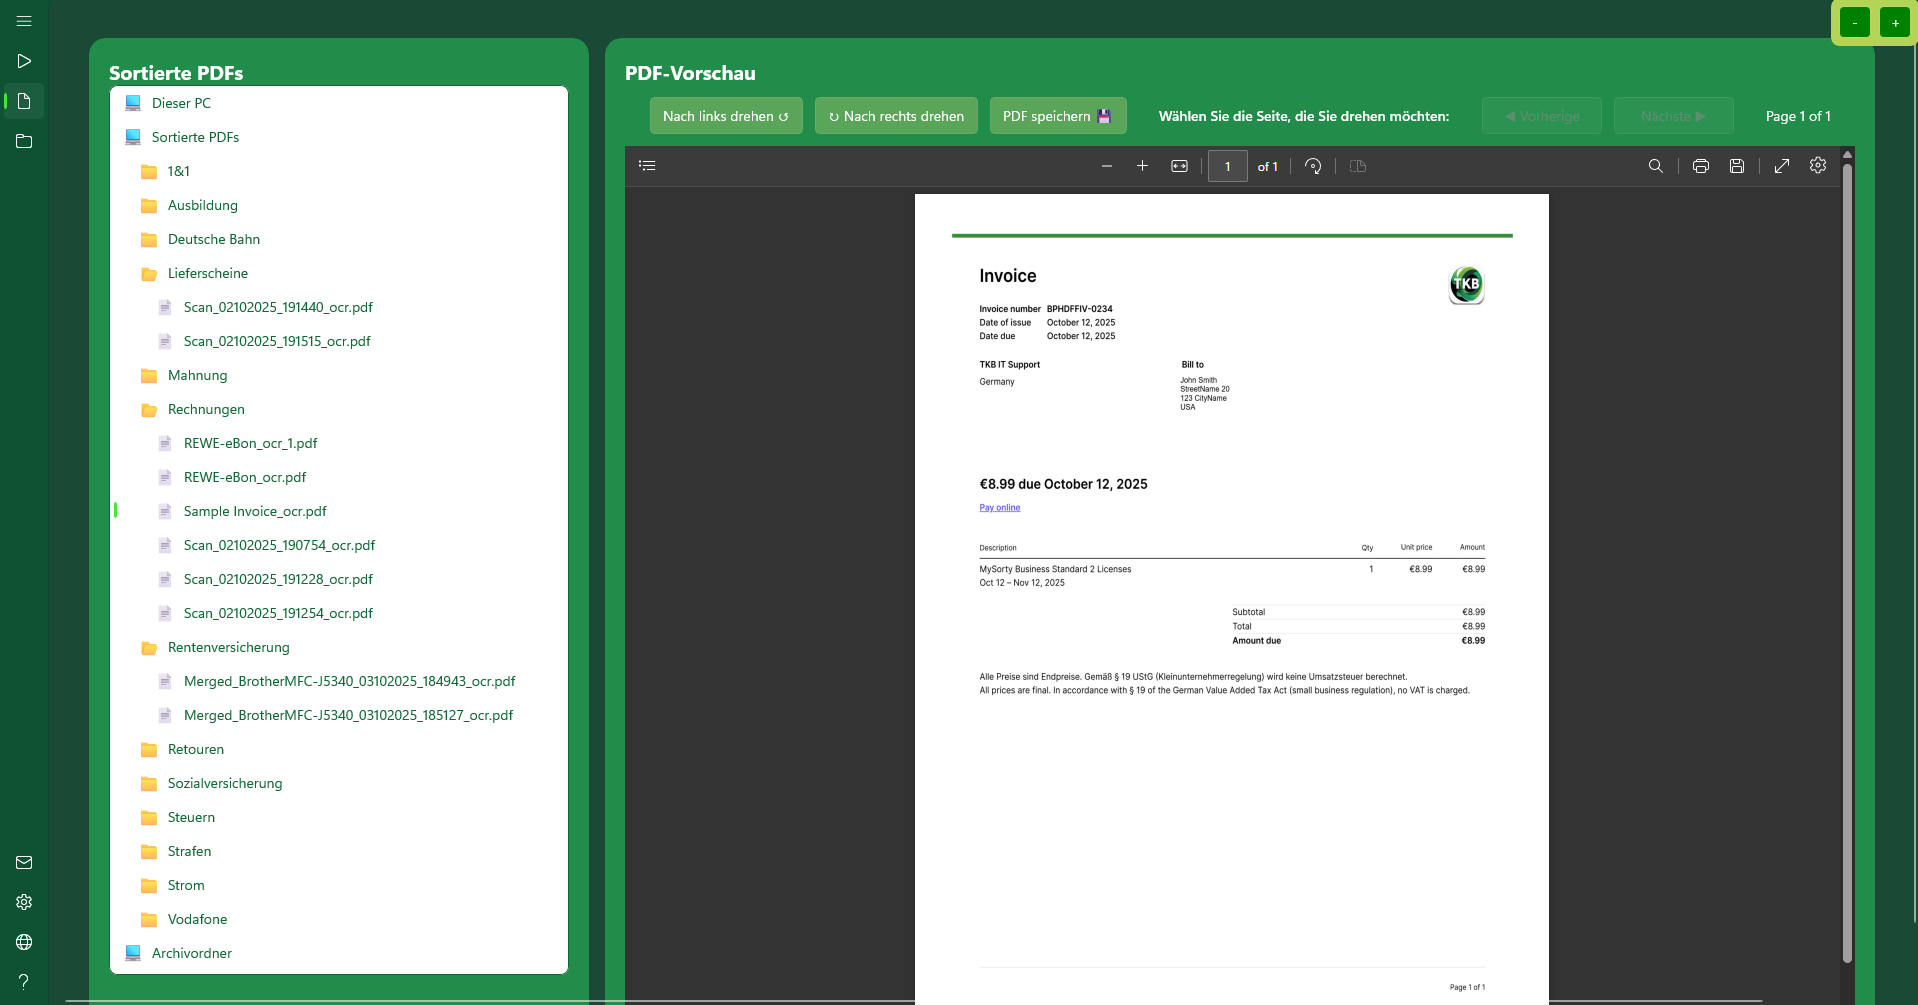The image size is (1918, 1005).
Task: Print the displayed PDF document
Action: (x=1700, y=166)
